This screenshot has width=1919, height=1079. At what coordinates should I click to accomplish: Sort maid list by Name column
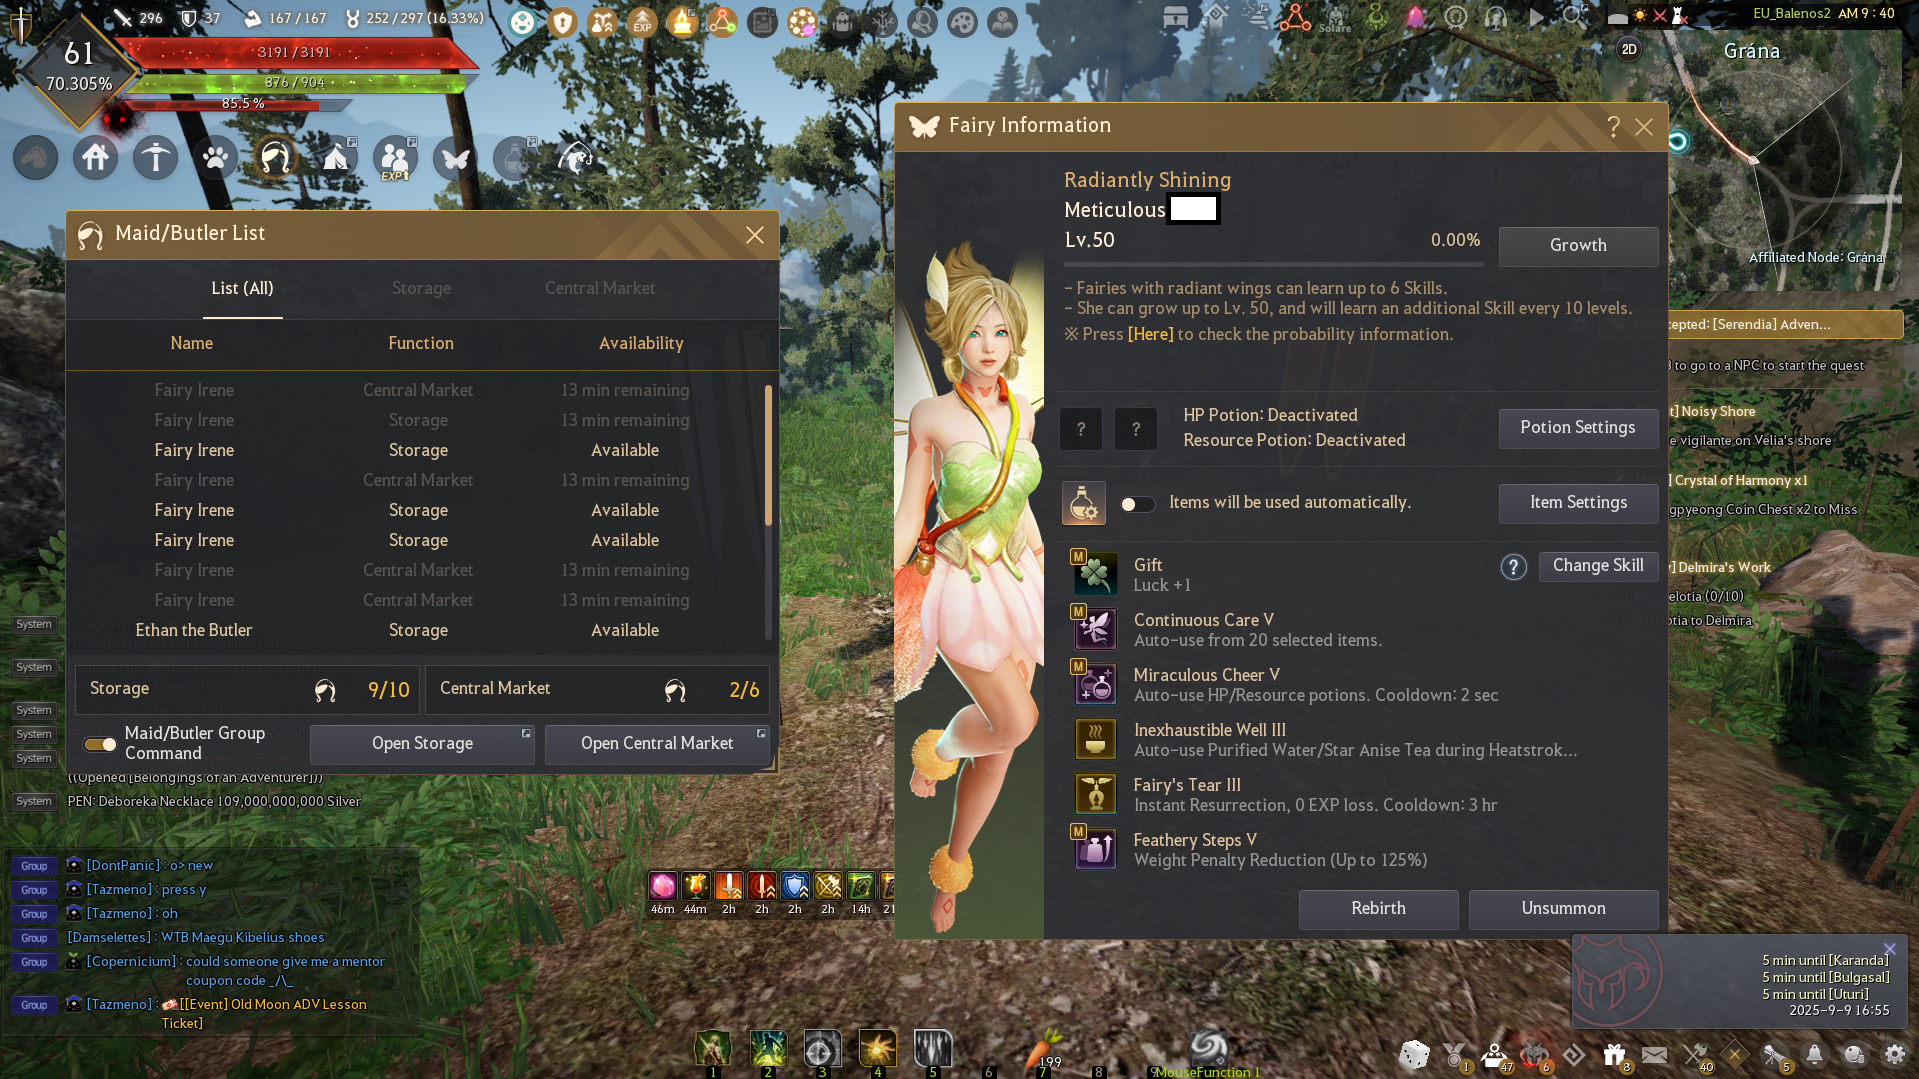[191, 343]
